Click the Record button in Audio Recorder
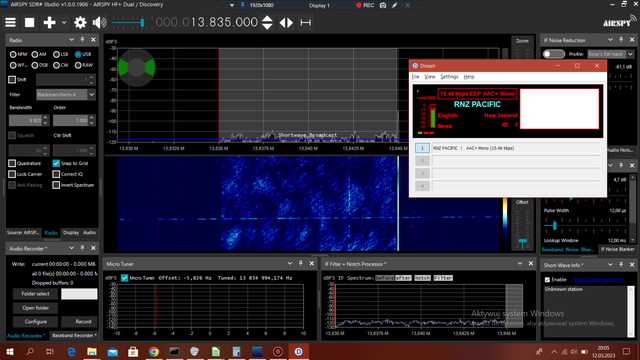The height and width of the screenshot is (360, 640). 79,322
